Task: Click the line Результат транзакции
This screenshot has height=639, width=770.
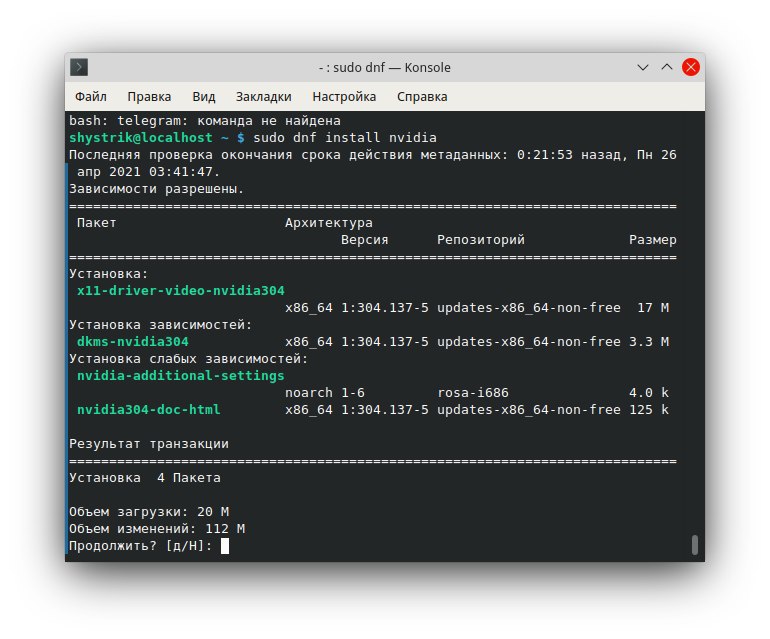Action: [149, 444]
